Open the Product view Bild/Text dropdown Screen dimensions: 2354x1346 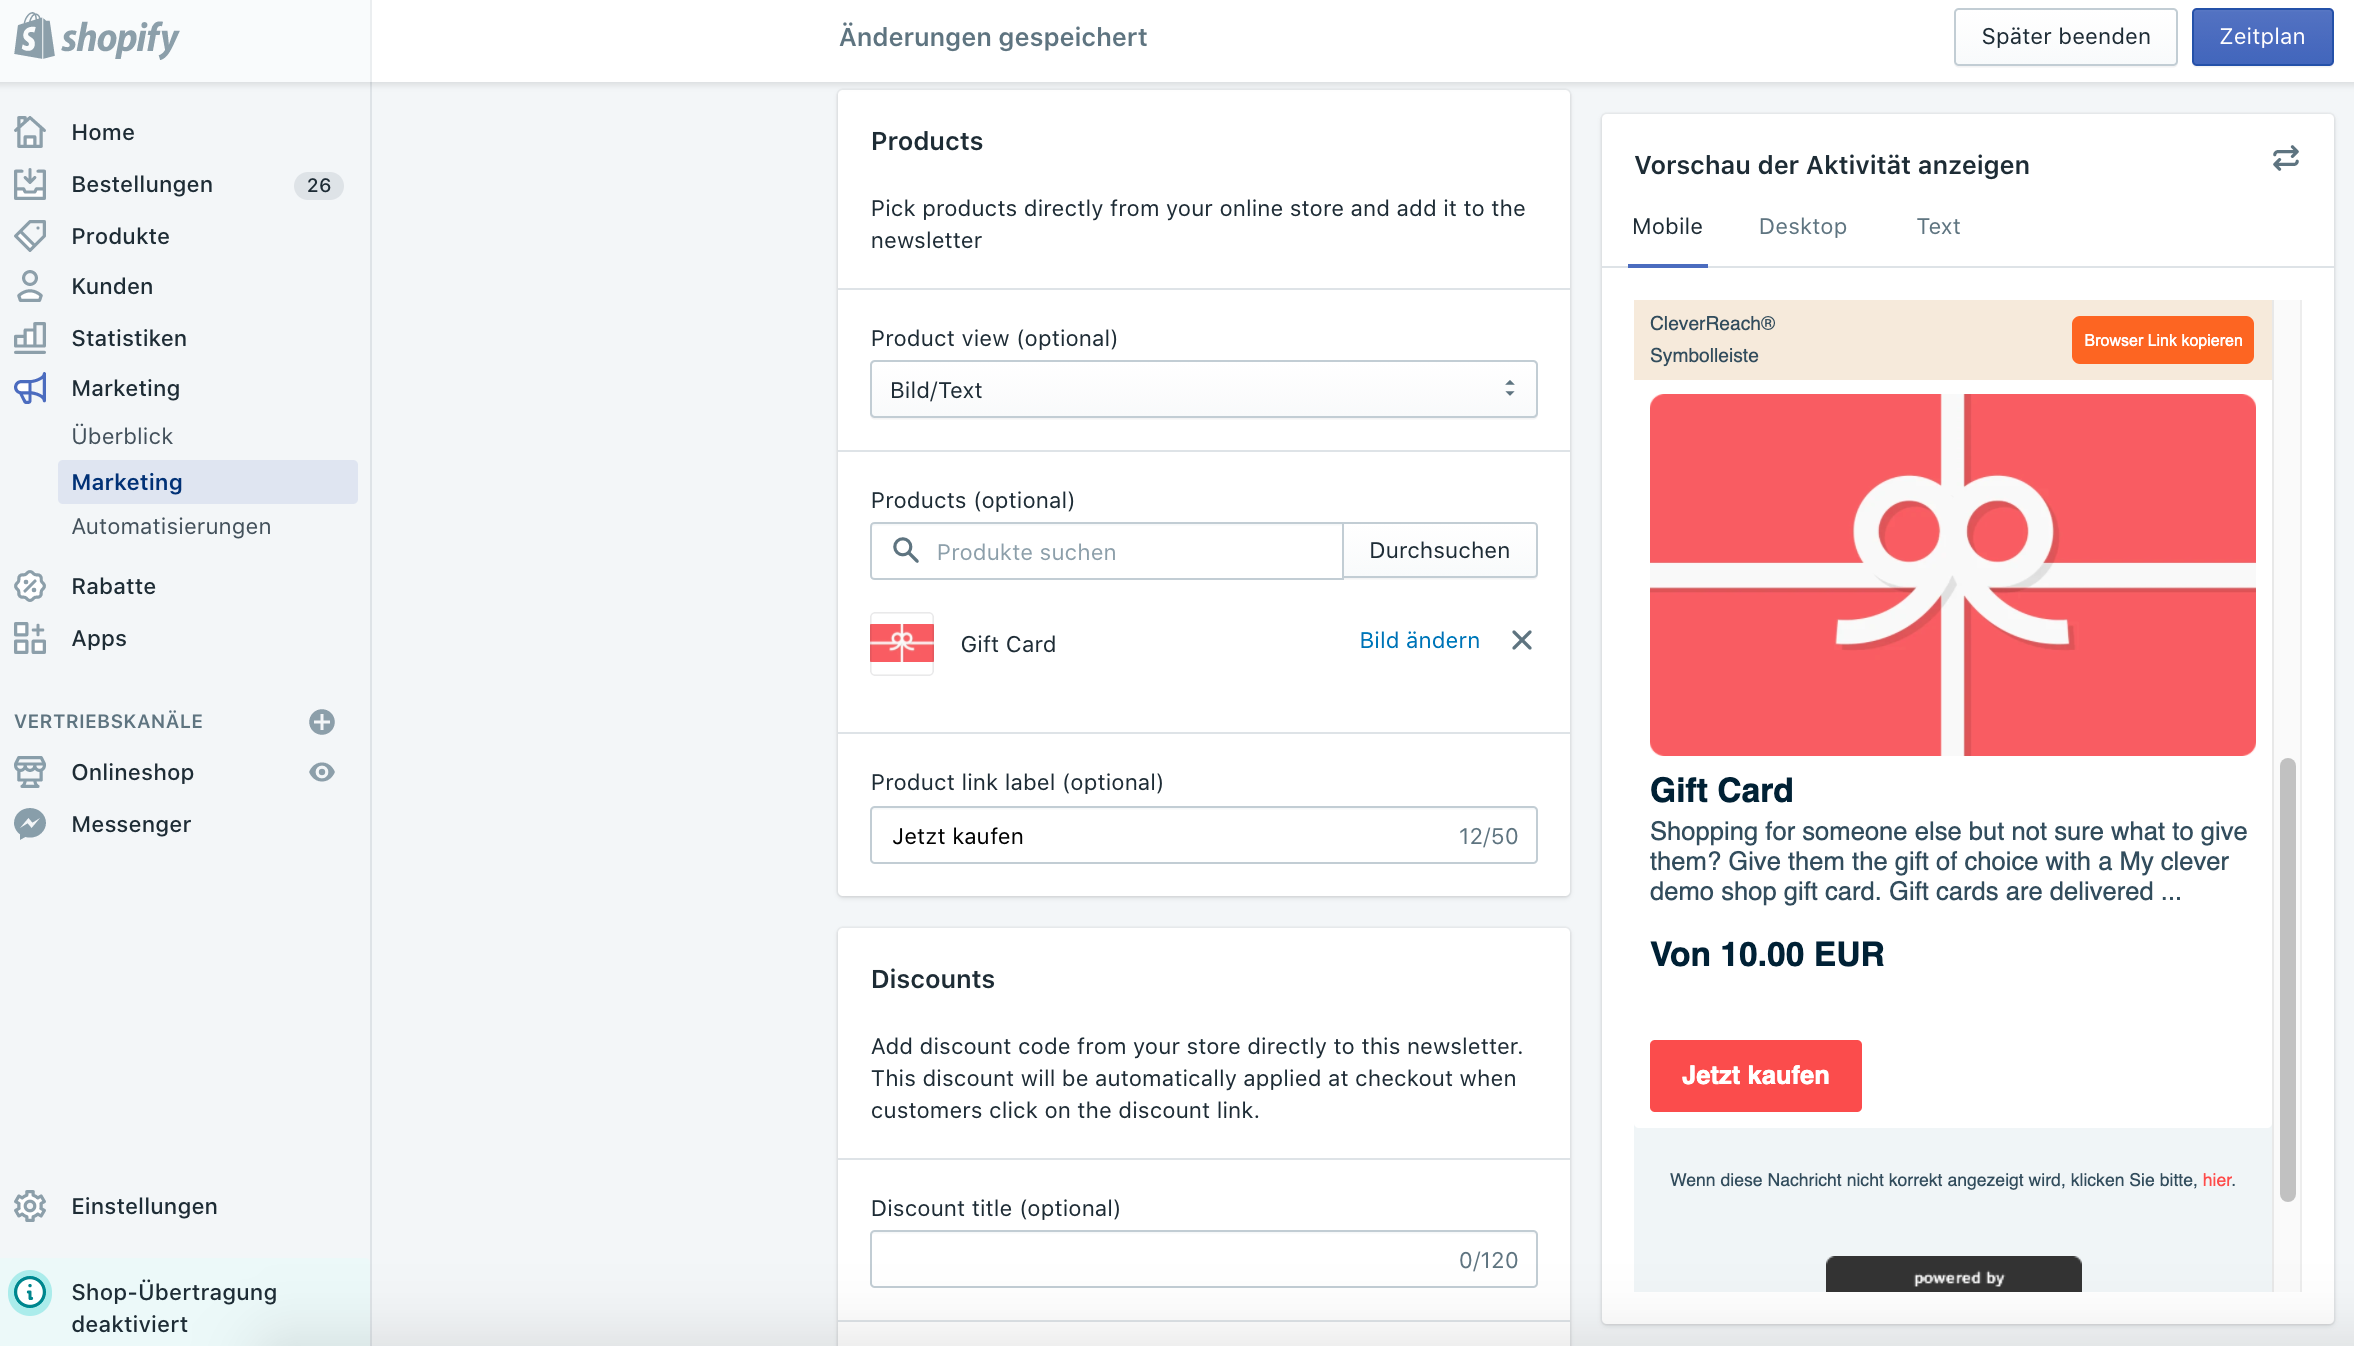pos(1203,389)
